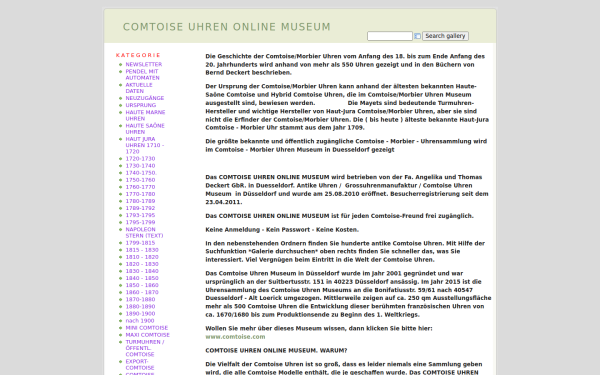600x375 pixels.
Task: Select the 1840 - 1850 category
Action: tap(142, 278)
